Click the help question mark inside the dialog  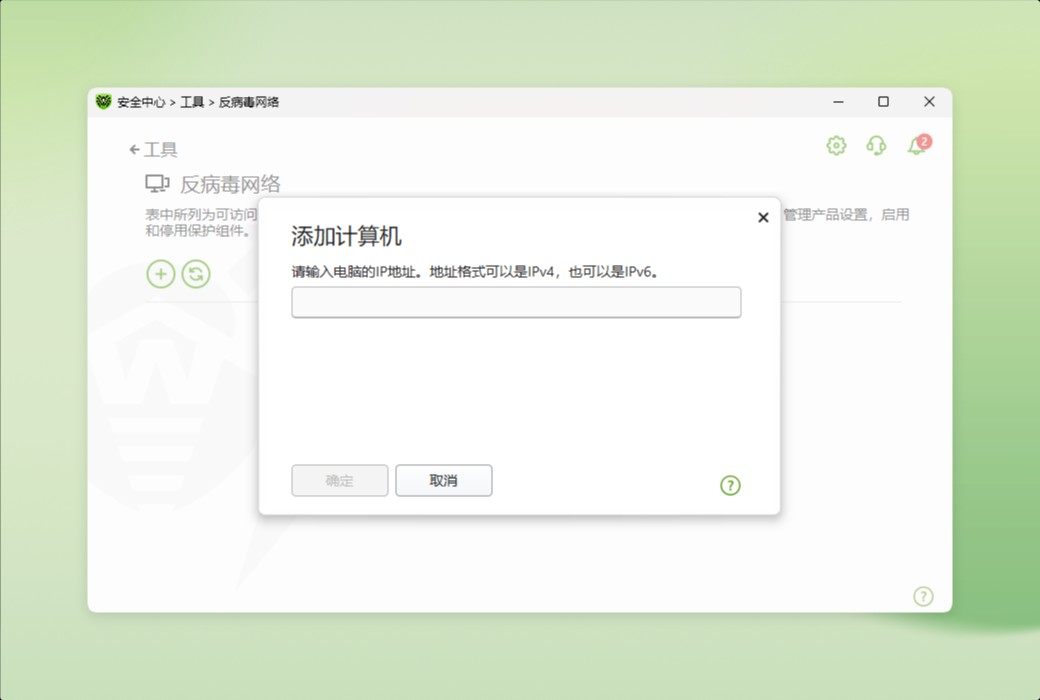click(x=730, y=485)
